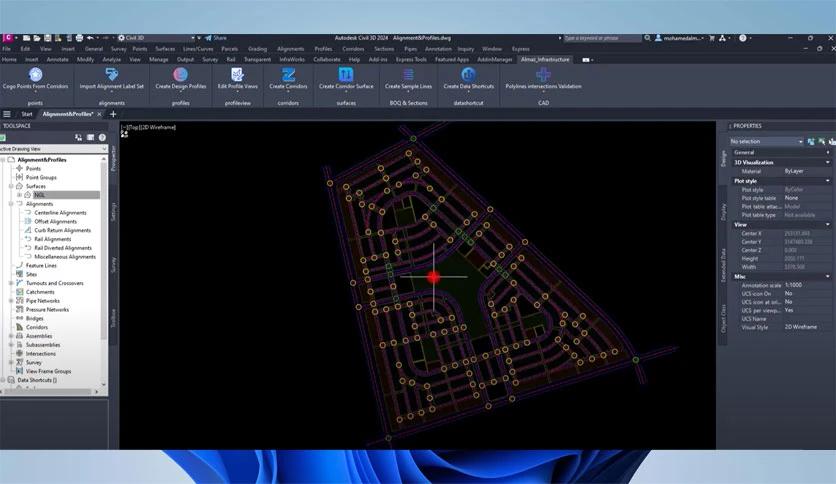Click the shopping cart icon in title bar
836x484 pixels.
pos(712,38)
